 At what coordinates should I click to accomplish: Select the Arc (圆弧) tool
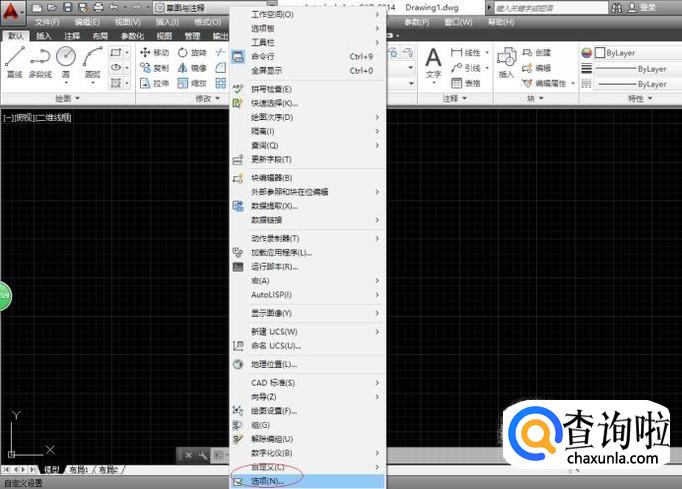(x=93, y=62)
